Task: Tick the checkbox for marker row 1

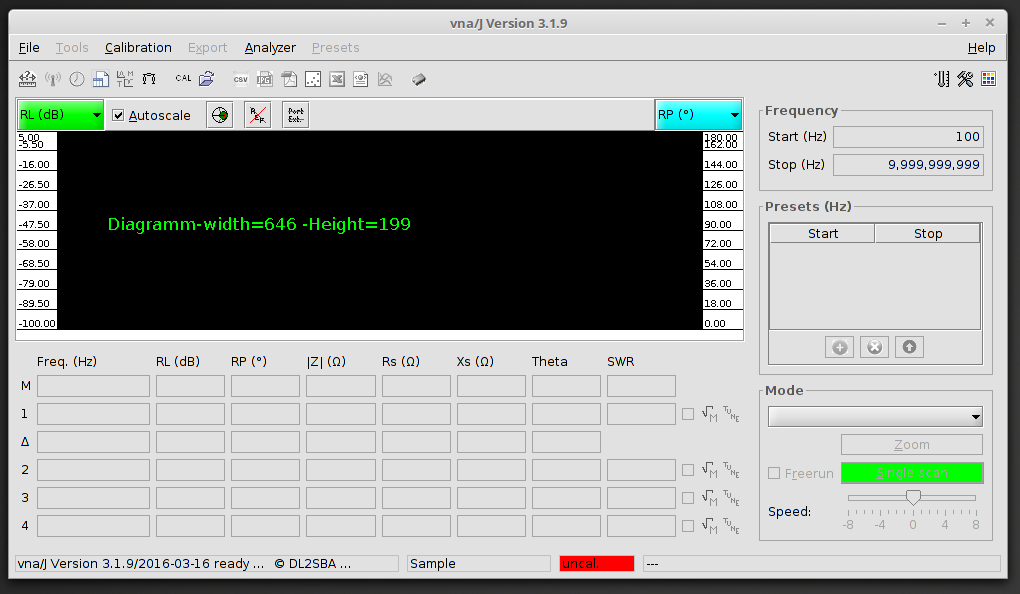Action: pyautogui.click(x=688, y=414)
